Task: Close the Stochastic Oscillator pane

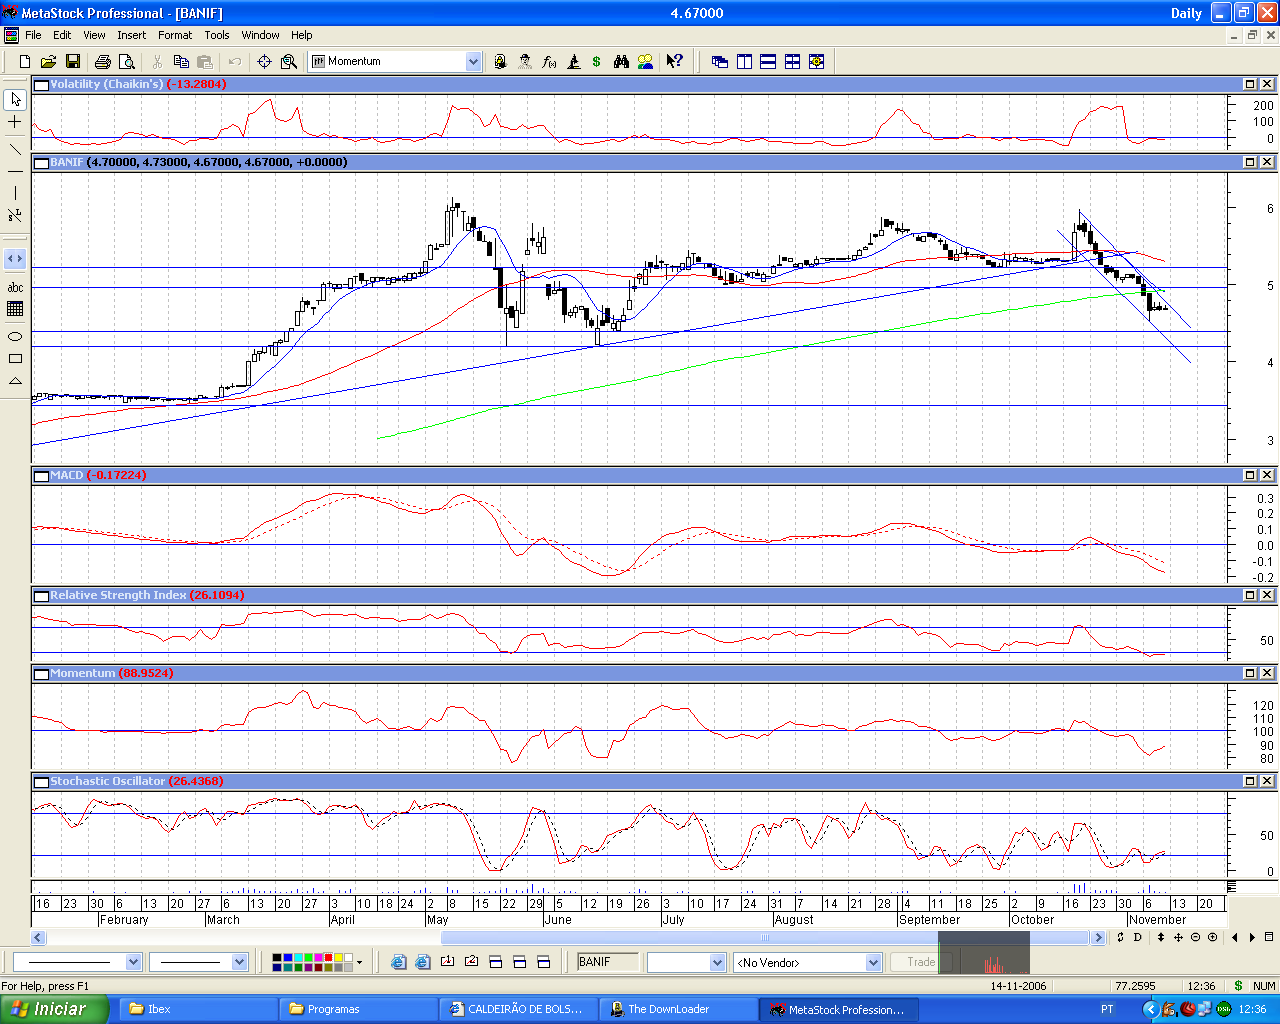Action: tap(1267, 781)
